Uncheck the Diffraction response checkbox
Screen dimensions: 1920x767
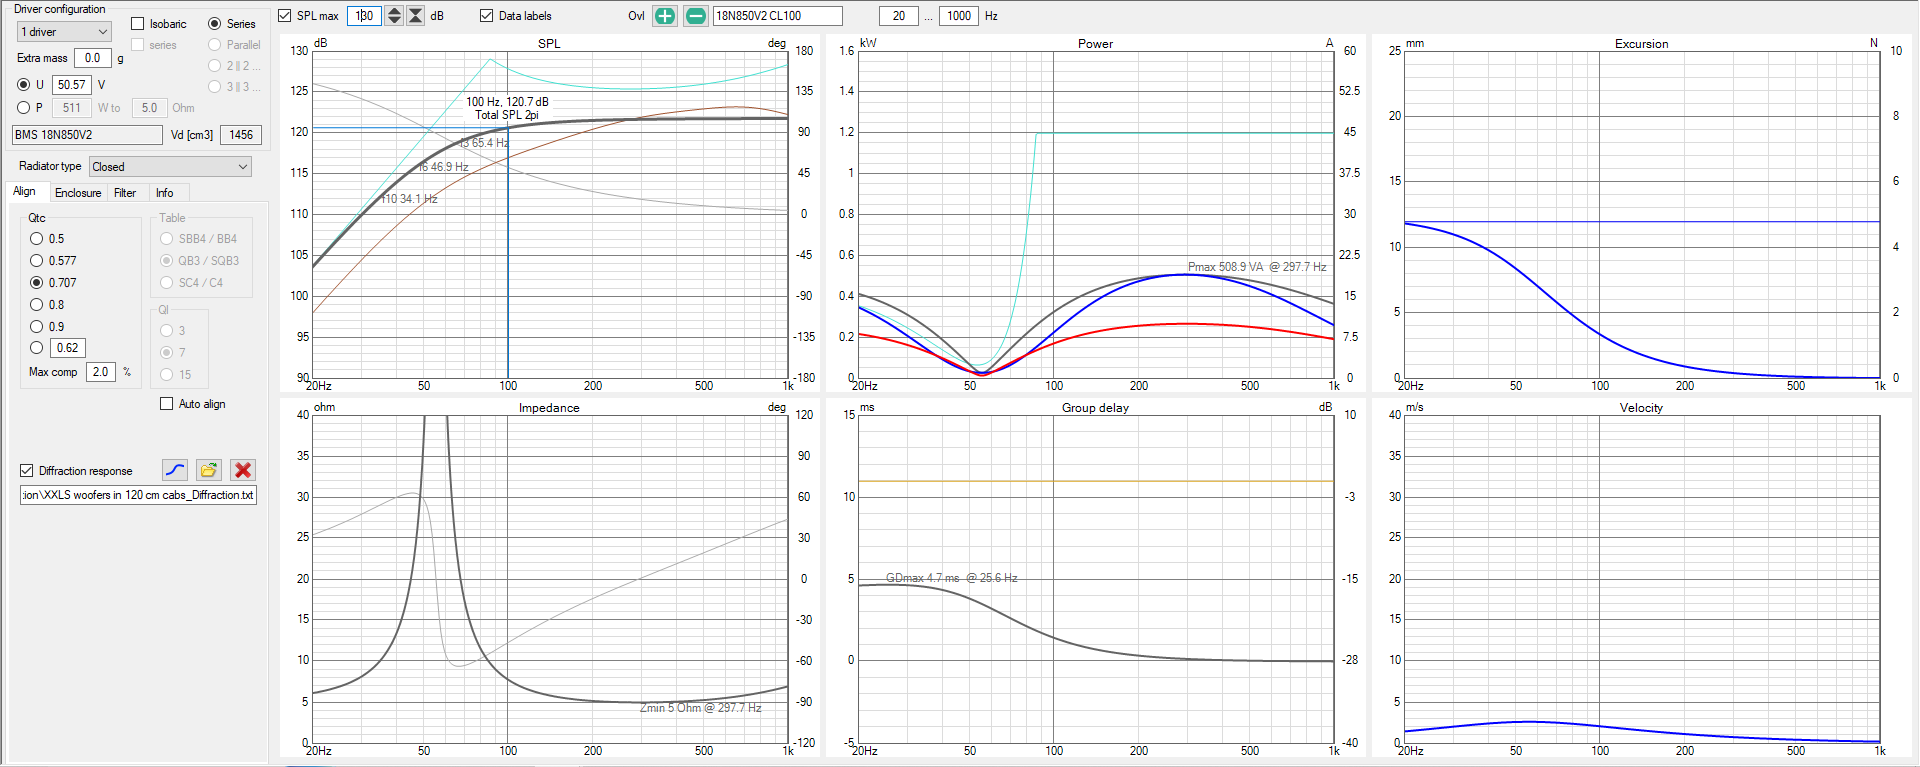coord(27,471)
